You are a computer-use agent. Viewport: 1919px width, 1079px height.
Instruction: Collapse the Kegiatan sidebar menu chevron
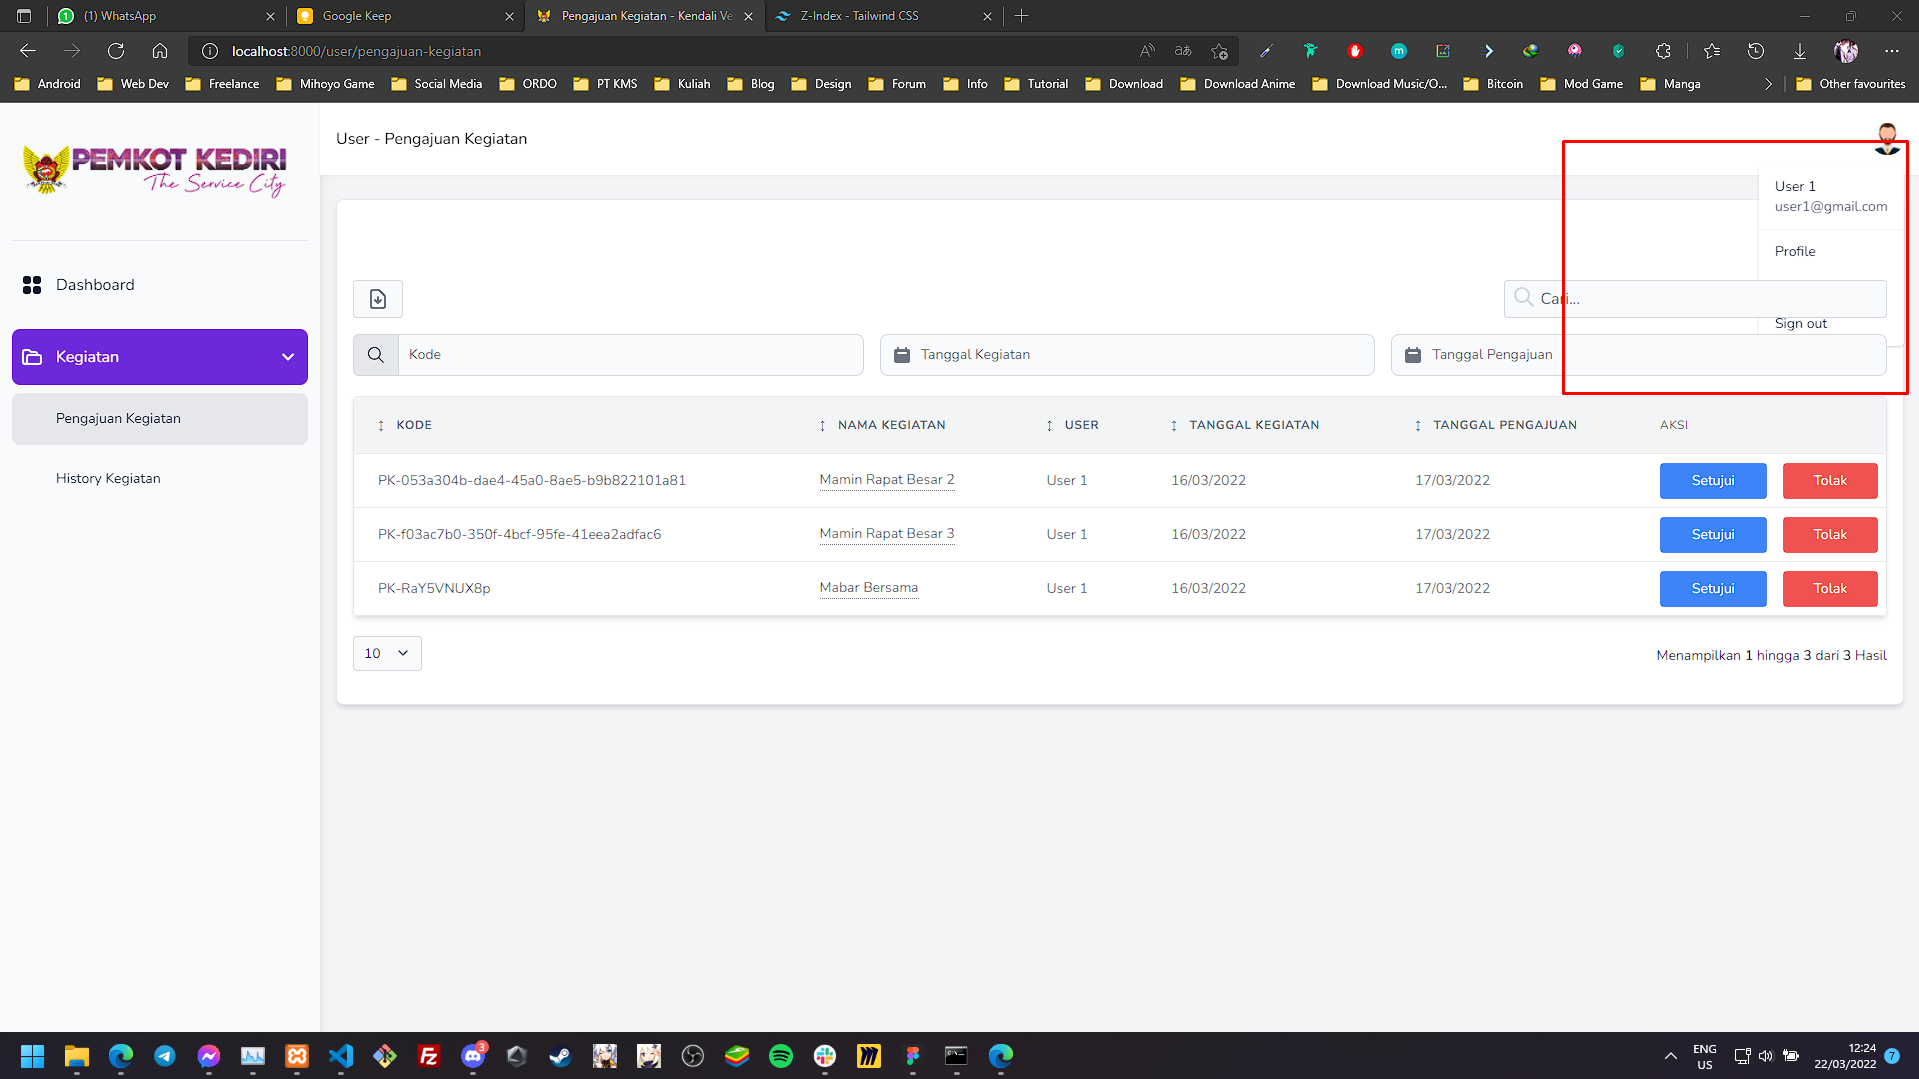click(287, 356)
